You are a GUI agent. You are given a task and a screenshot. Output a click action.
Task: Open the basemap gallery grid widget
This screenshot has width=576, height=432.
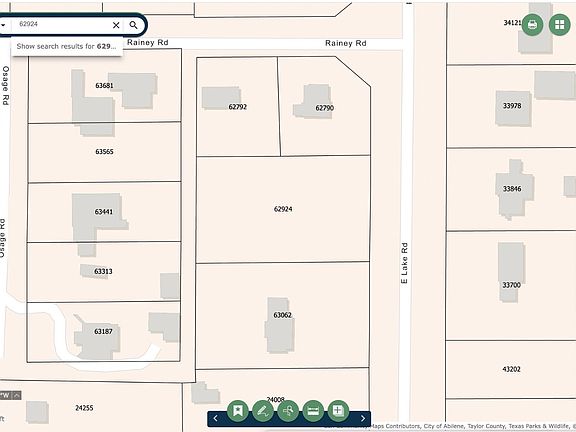click(559, 25)
